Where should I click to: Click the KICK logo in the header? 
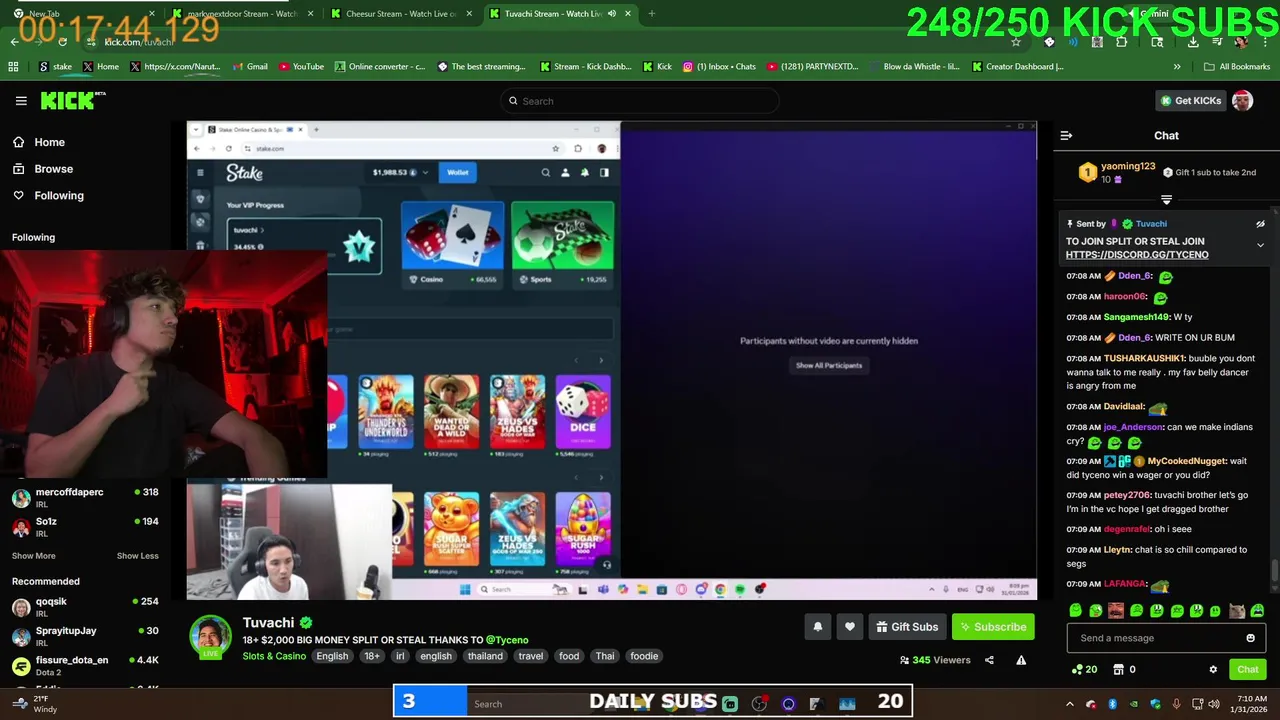coord(72,100)
